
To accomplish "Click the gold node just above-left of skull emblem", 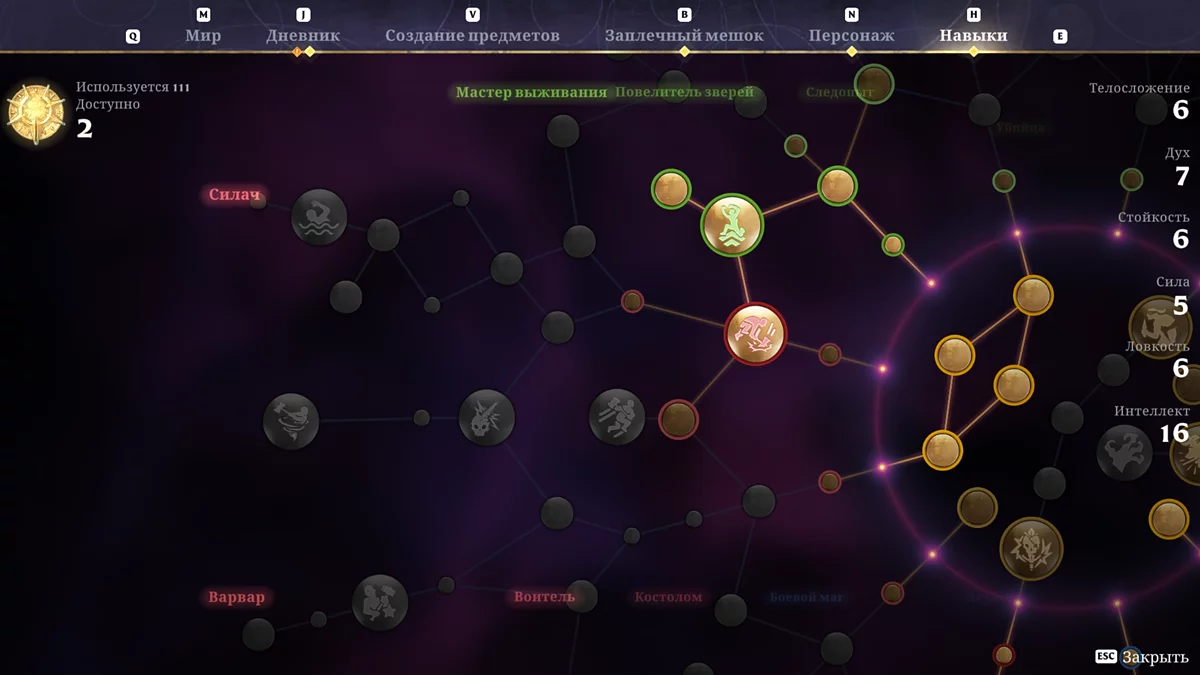I will pyautogui.click(x=977, y=508).
